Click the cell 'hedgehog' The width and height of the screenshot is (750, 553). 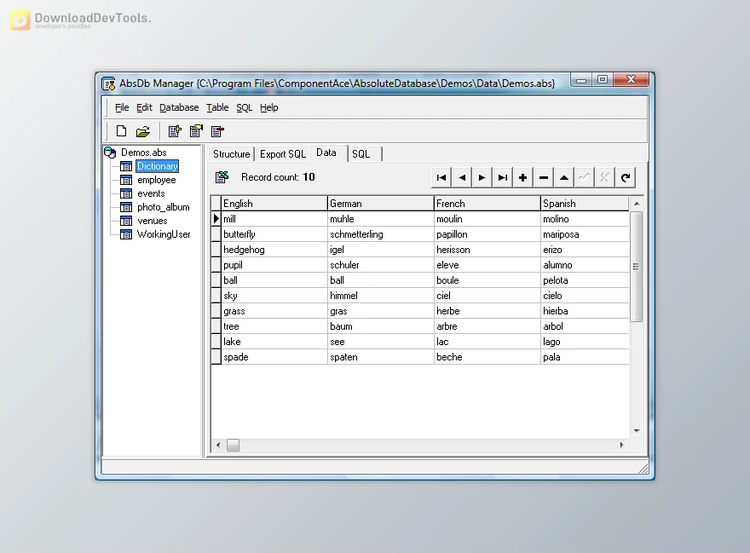(274, 250)
